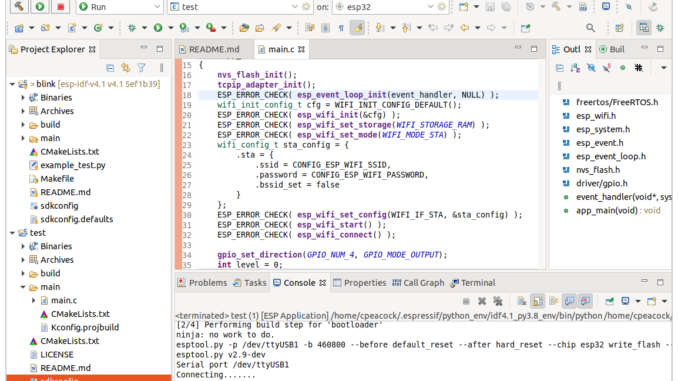Edit launch target gear next to esp32
The height and width of the screenshot is (381, 678).
coord(441,6)
